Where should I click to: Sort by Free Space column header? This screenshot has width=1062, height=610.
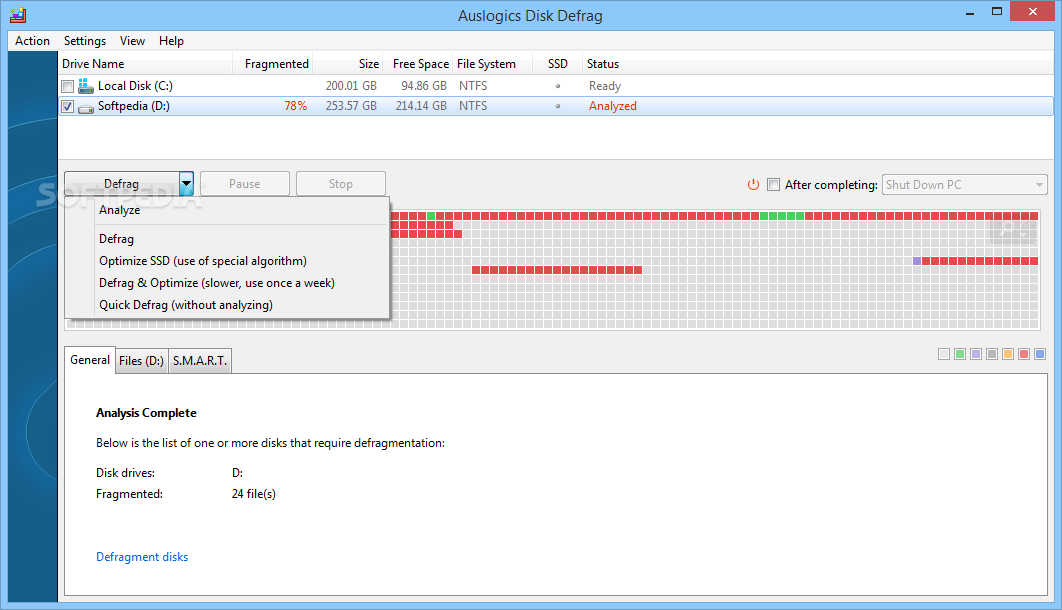click(x=418, y=64)
